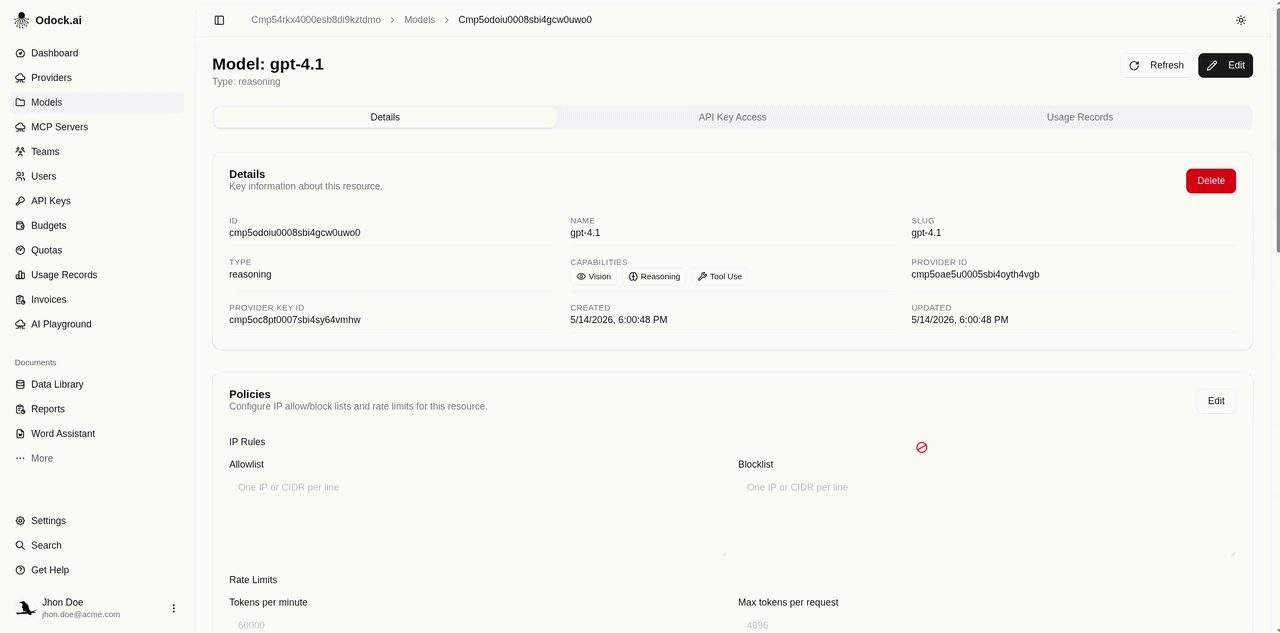Image resolution: width=1280 pixels, height=633 pixels.
Task: Click provider key ID cmp5oc8pt0007sbi4sy64vmhw
Action: 295,320
